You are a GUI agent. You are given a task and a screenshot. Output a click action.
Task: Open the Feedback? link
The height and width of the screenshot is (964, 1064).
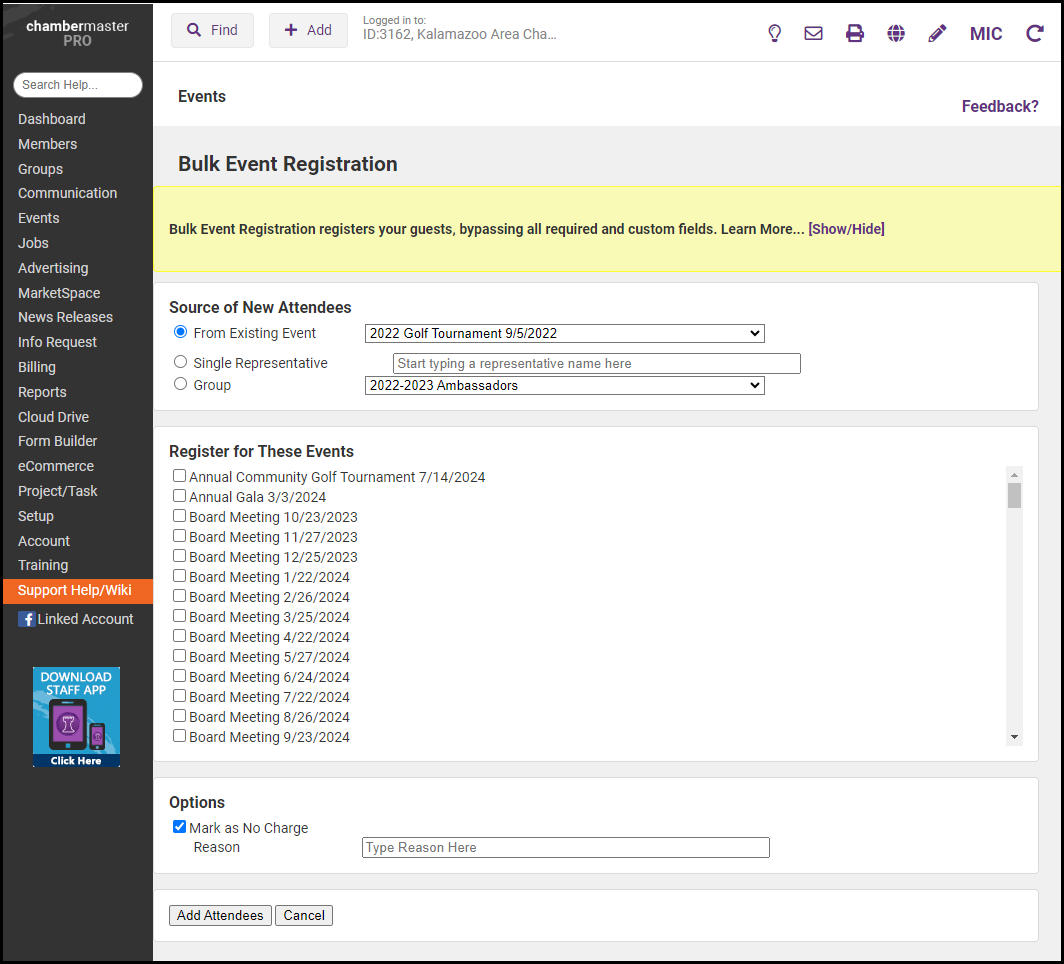(x=999, y=106)
